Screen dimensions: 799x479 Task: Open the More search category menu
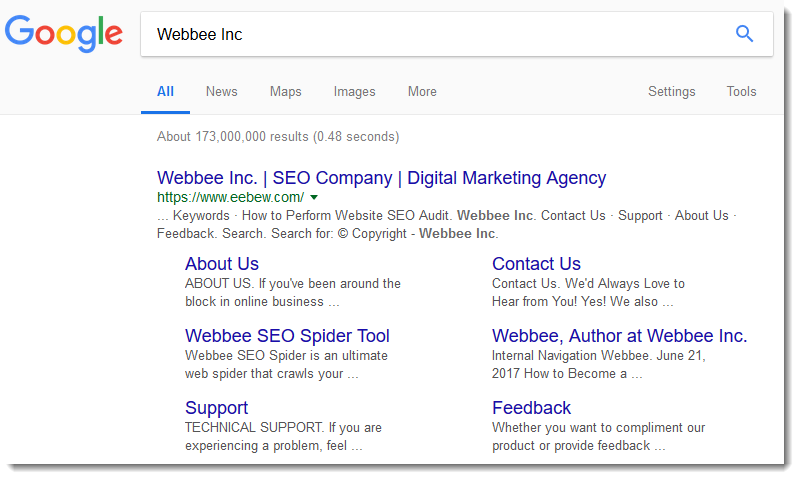click(422, 91)
